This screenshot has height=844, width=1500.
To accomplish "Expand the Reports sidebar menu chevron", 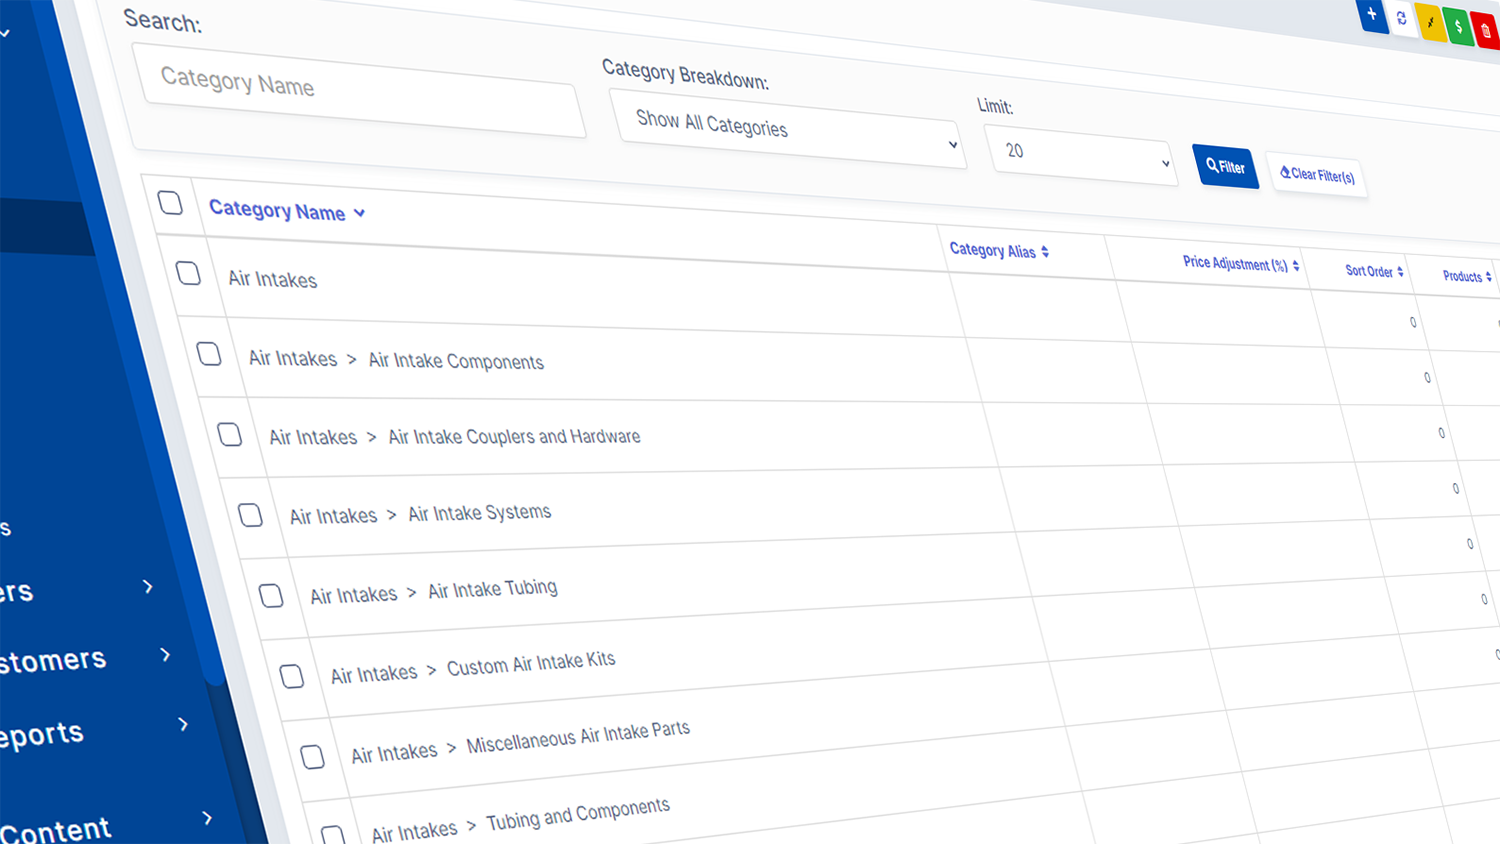I will pyautogui.click(x=182, y=724).
